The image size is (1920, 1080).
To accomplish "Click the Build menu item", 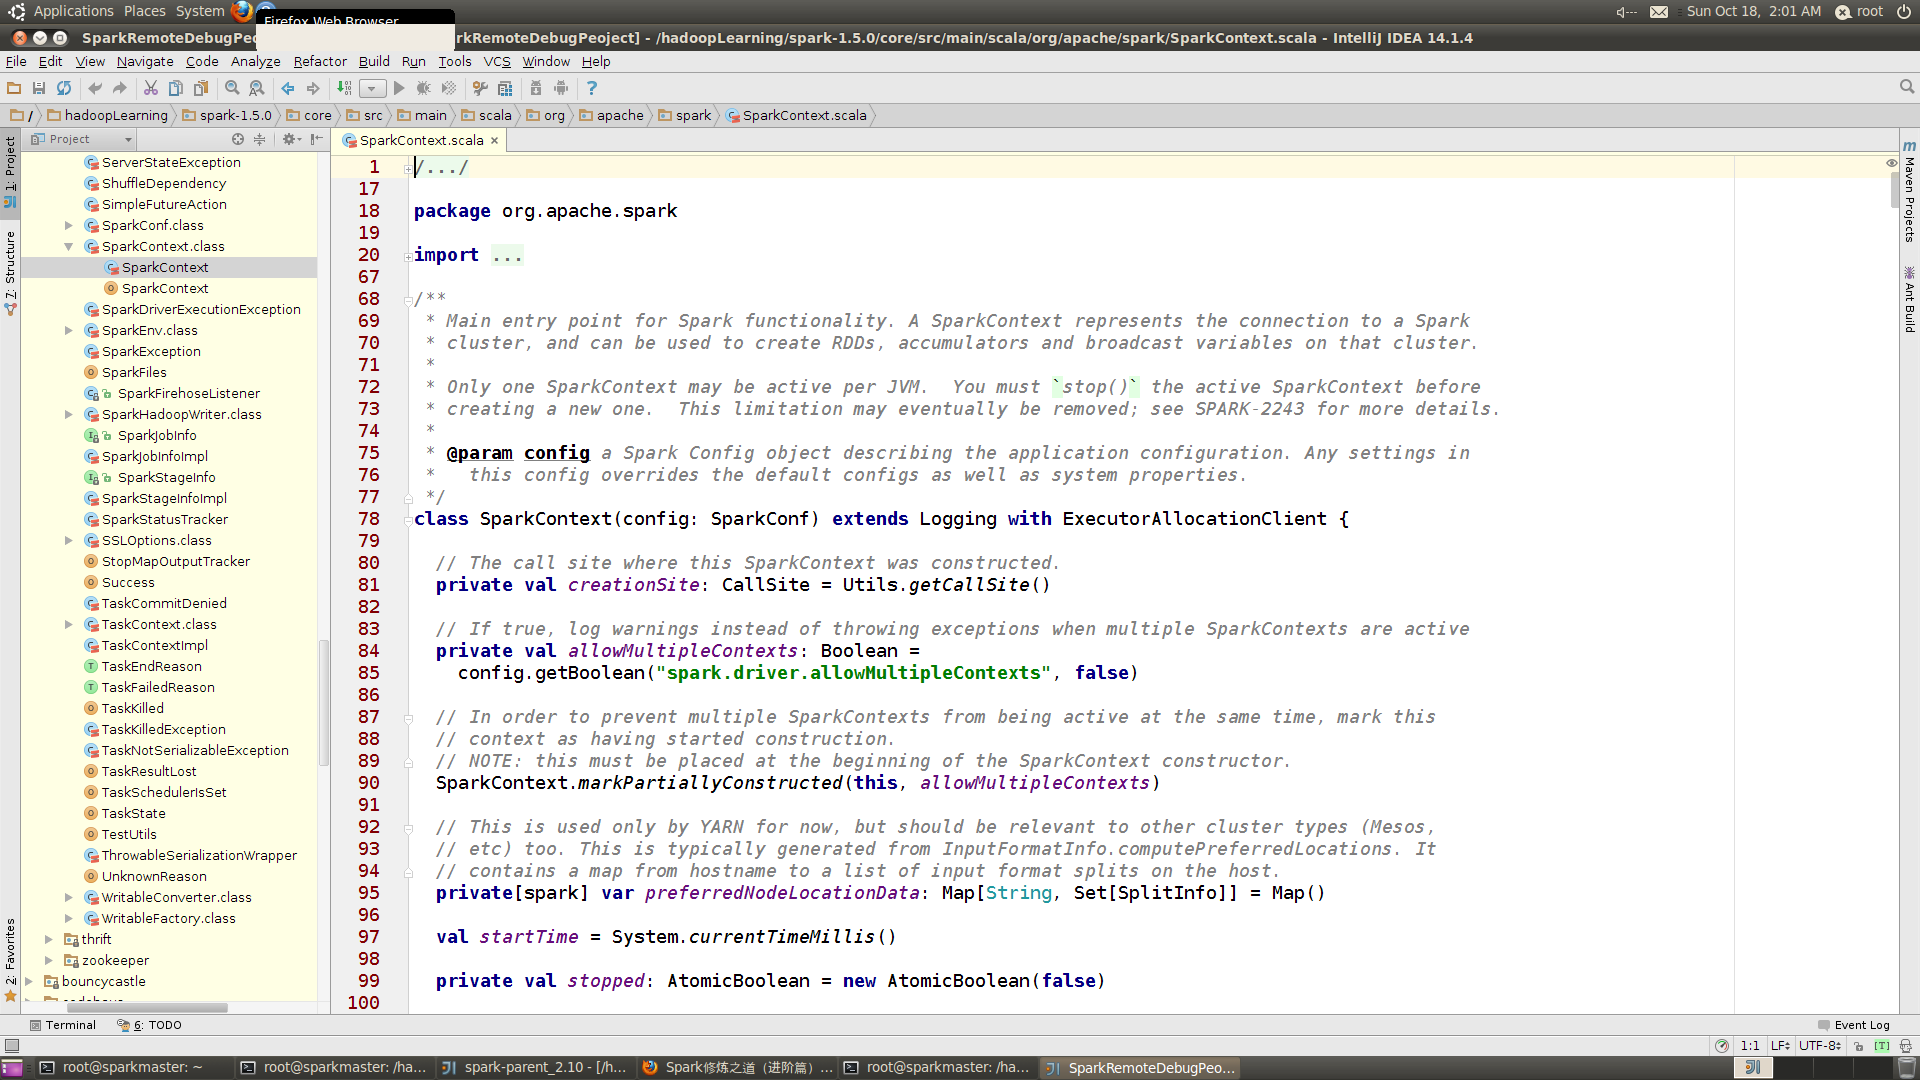I will pyautogui.click(x=373, y=61).
